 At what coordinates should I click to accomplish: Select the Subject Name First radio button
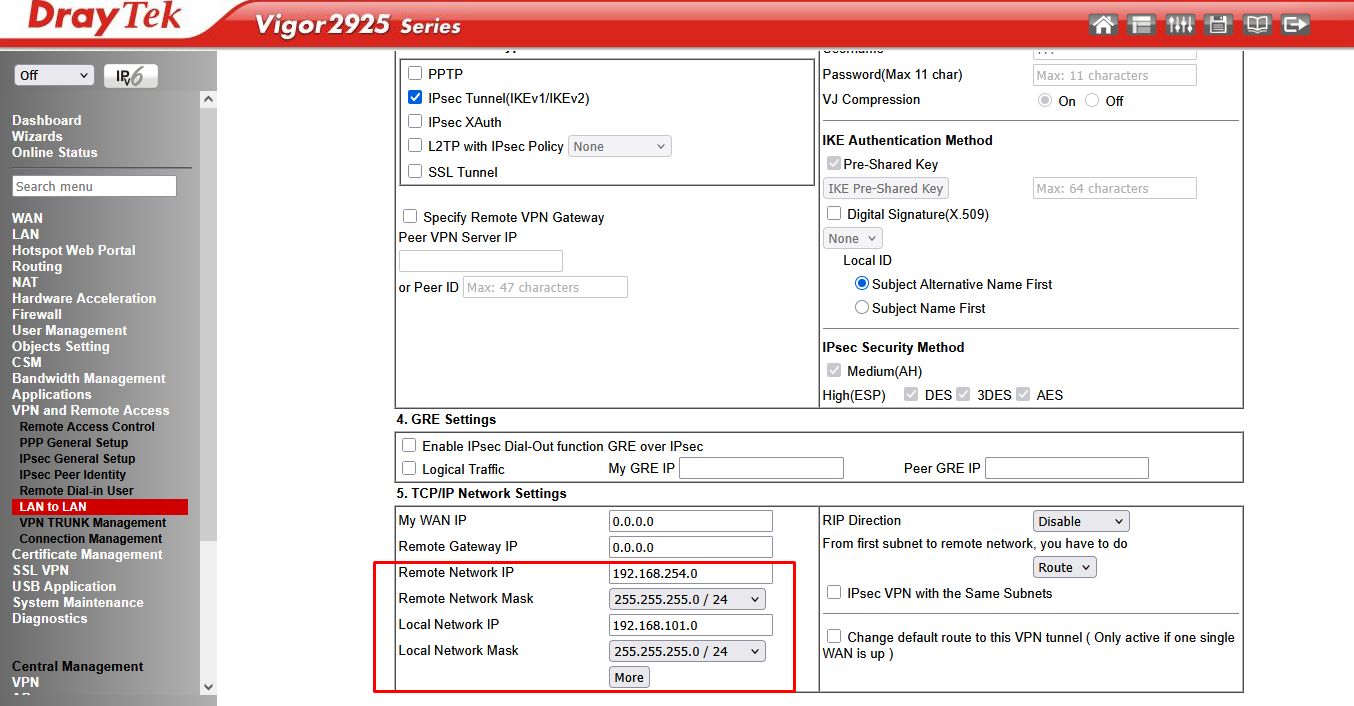pos(861,308)
